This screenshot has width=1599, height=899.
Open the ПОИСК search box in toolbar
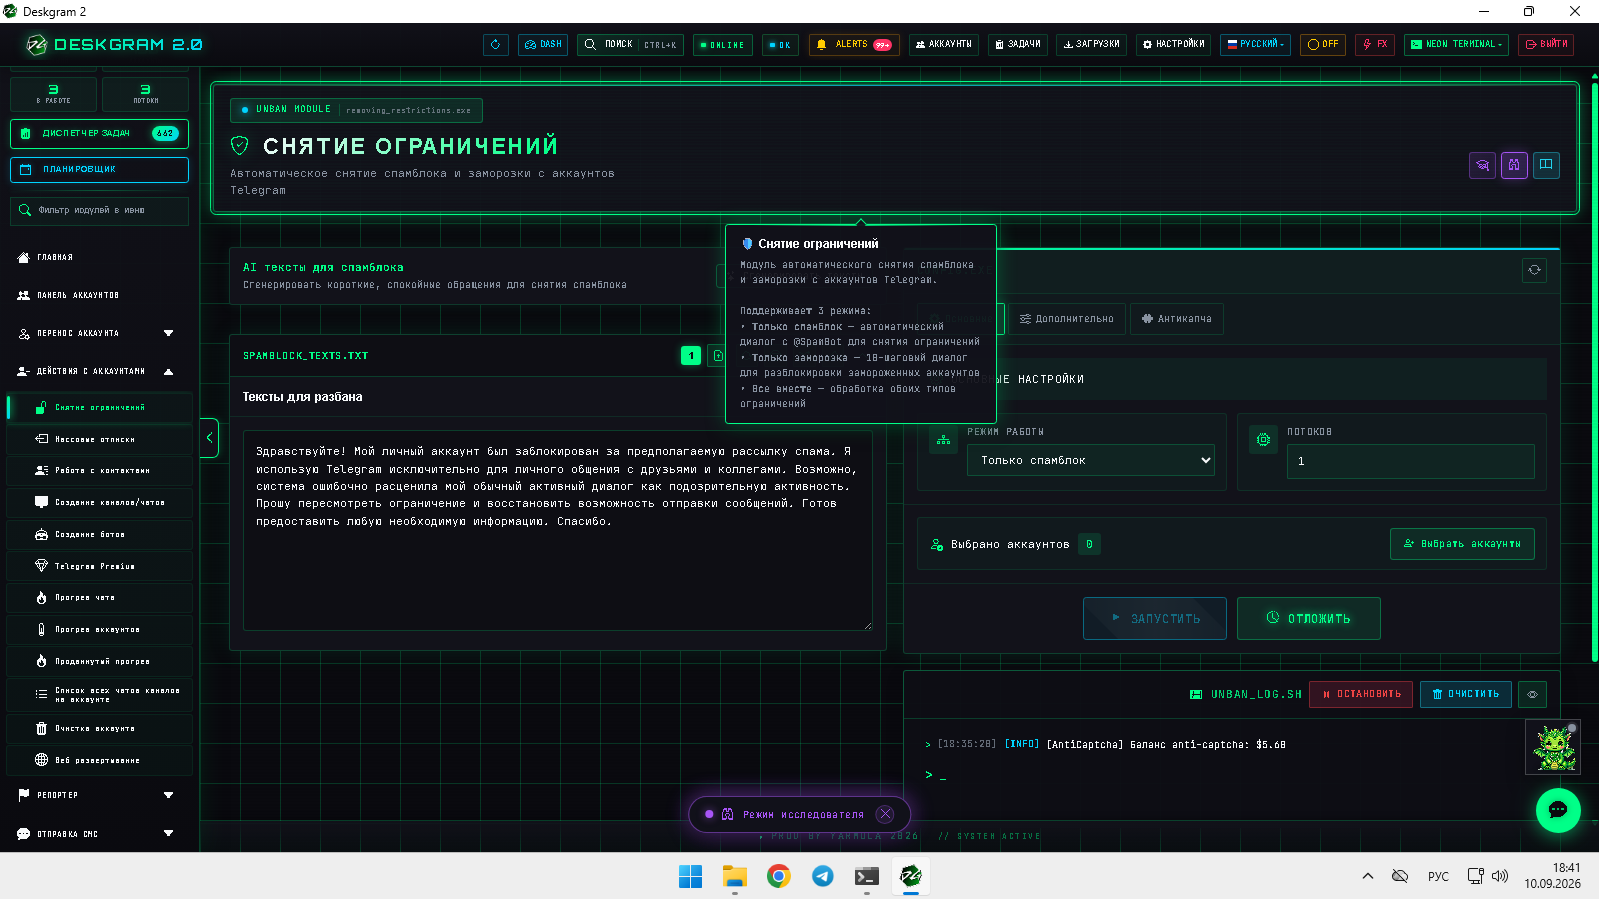[630, 45]
